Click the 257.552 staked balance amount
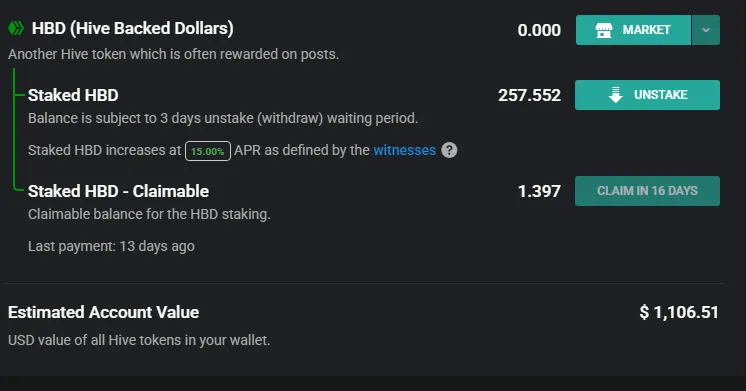The image size is (746, 391). tap(530, 95)
